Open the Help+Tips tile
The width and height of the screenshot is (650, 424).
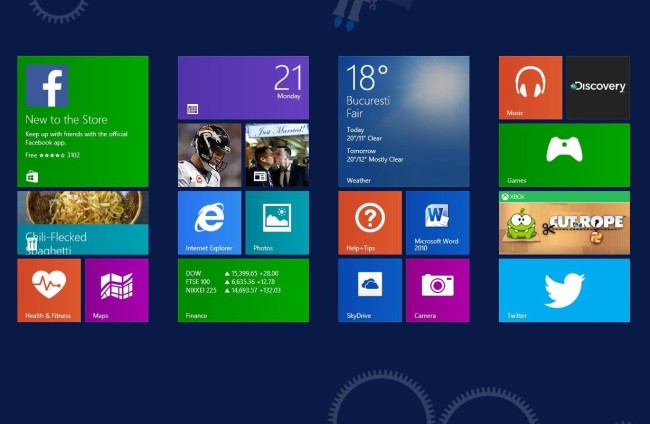pos(370,223)
